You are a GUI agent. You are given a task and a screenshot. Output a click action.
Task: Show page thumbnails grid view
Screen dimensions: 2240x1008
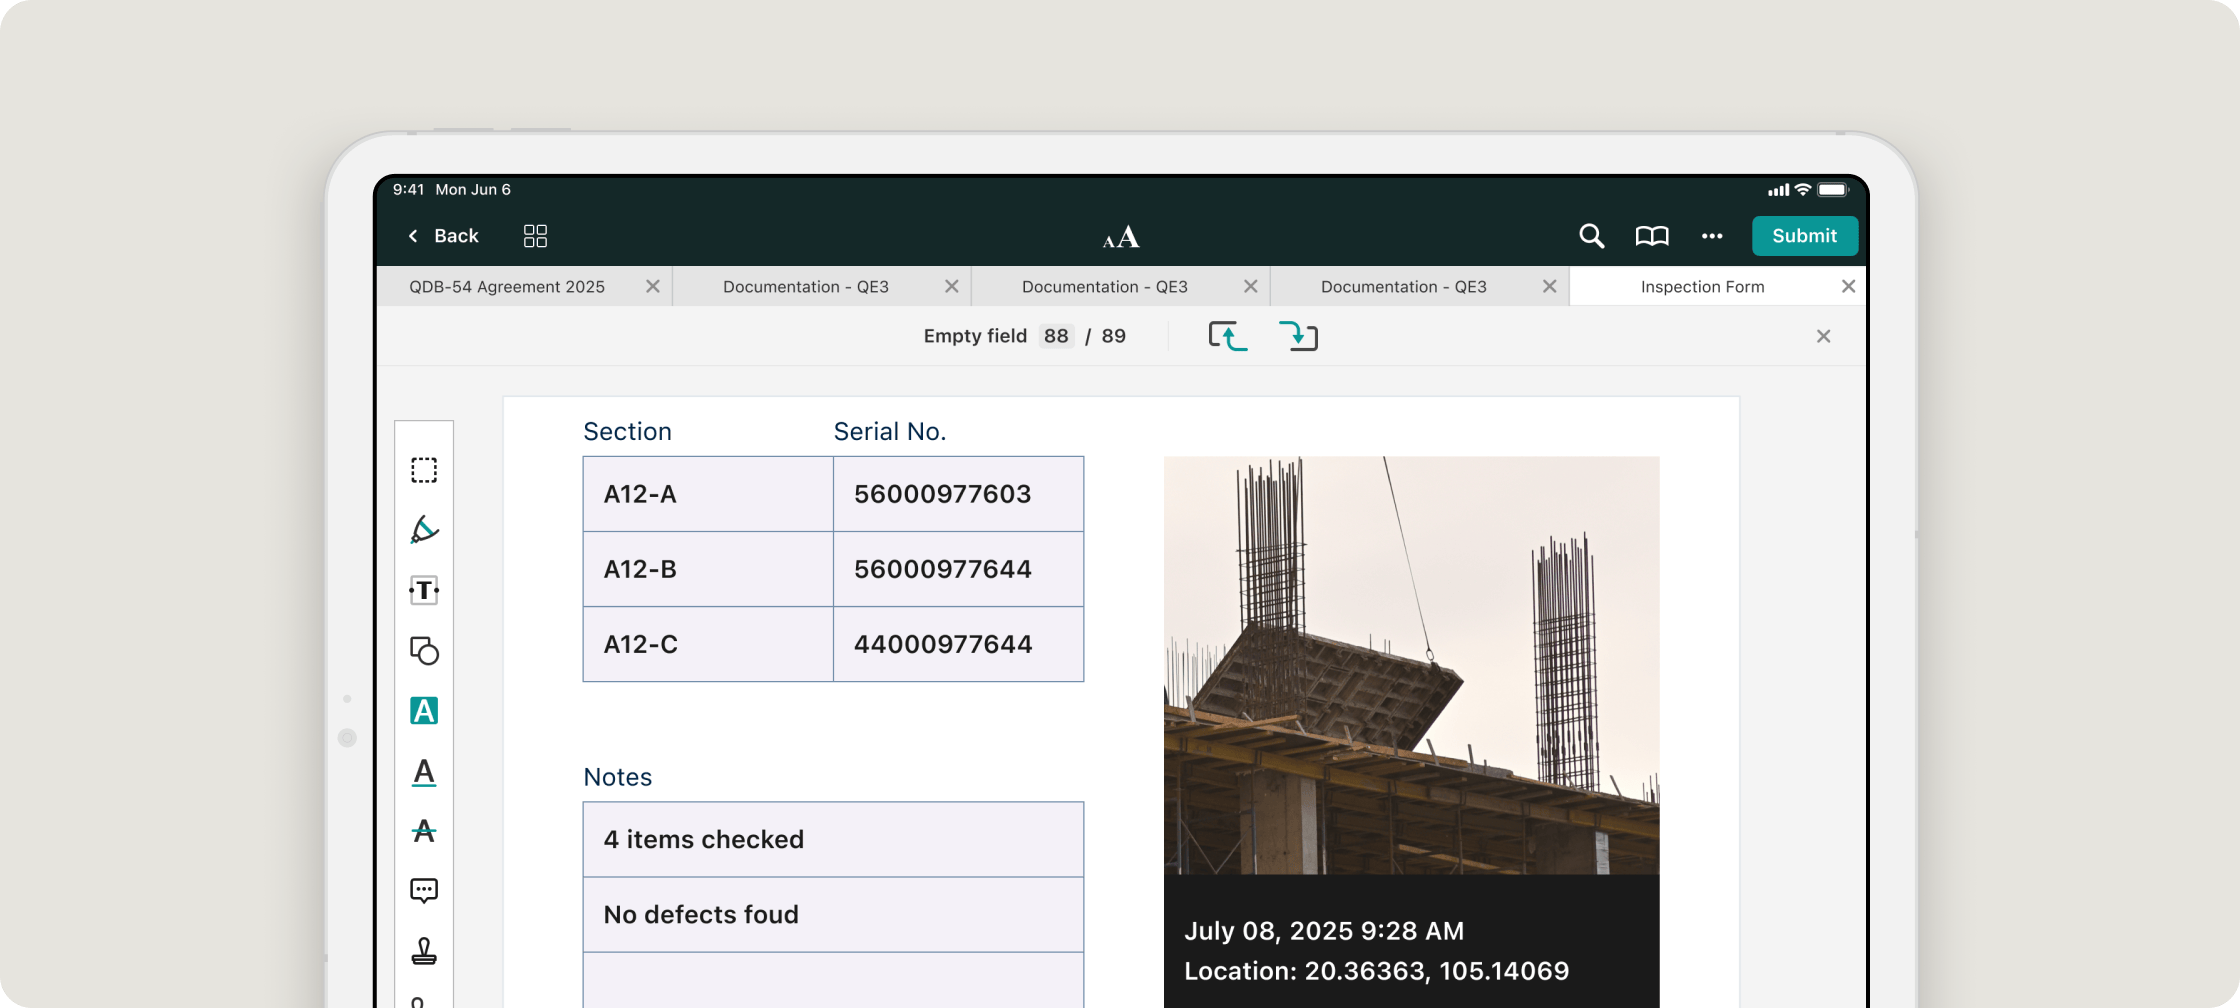coord(535,236)
